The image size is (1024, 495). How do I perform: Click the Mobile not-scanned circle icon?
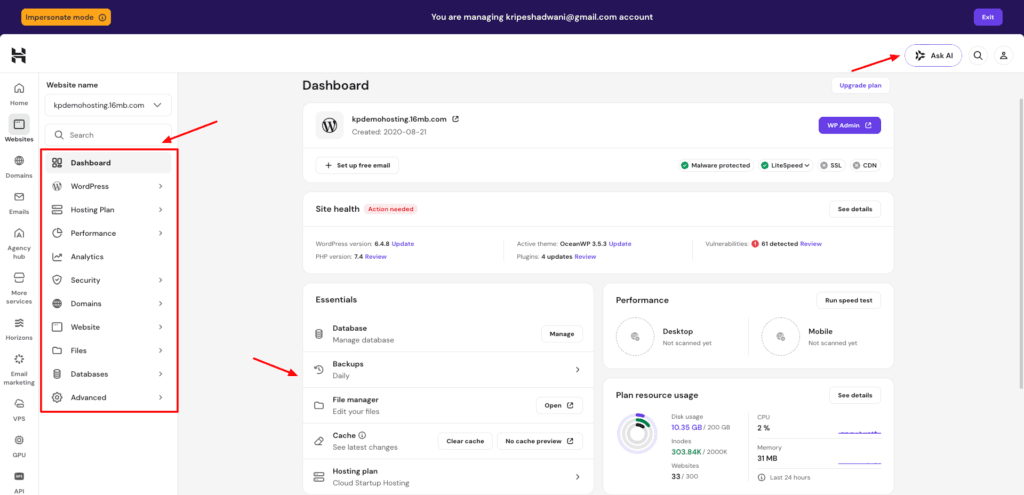pyautogui.click(x=780, y=336)
